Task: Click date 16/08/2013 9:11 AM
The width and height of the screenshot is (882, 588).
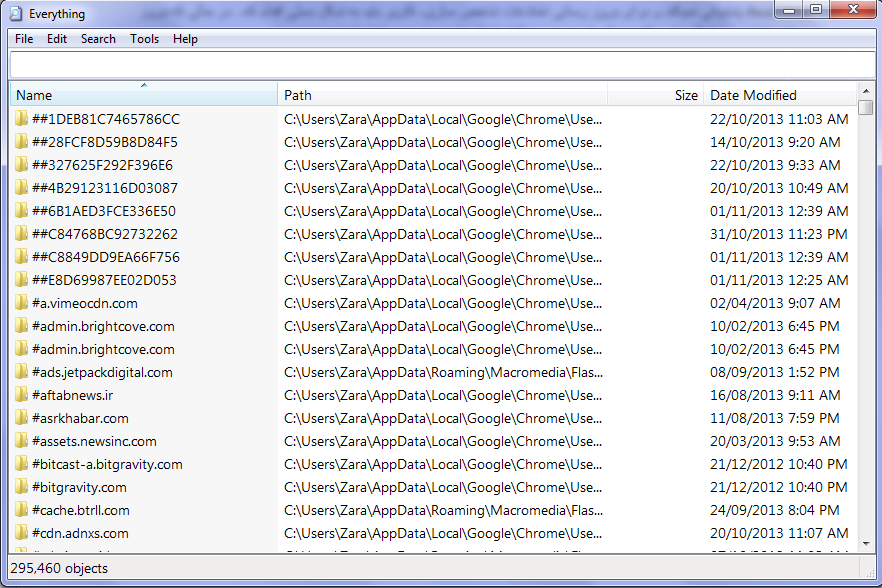Action: pos(775,396)
